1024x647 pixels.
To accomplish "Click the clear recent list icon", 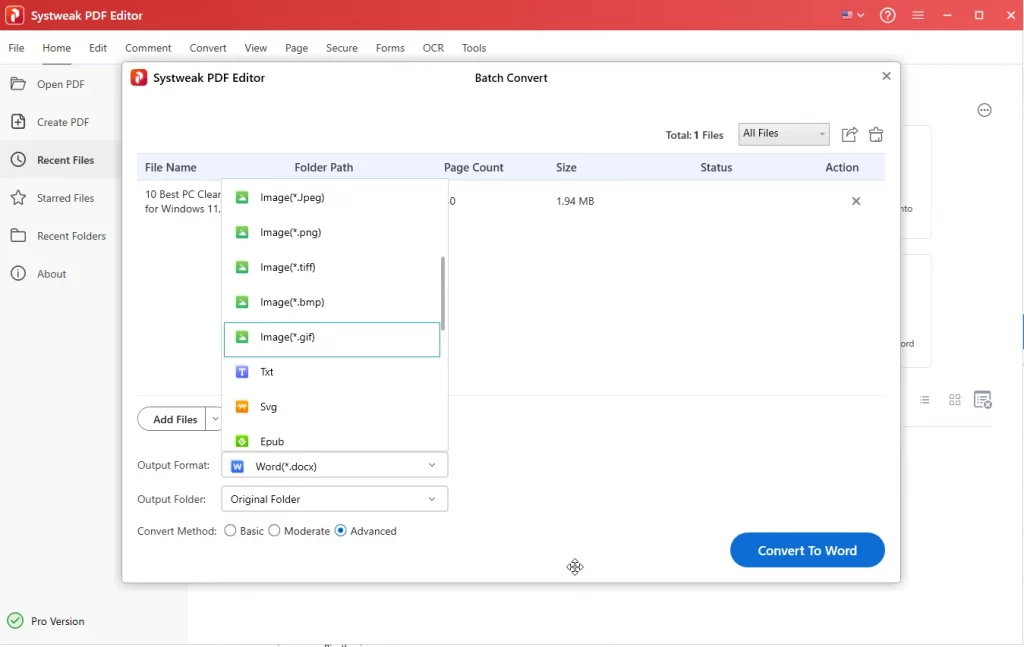I will click(x=983, y=400).
